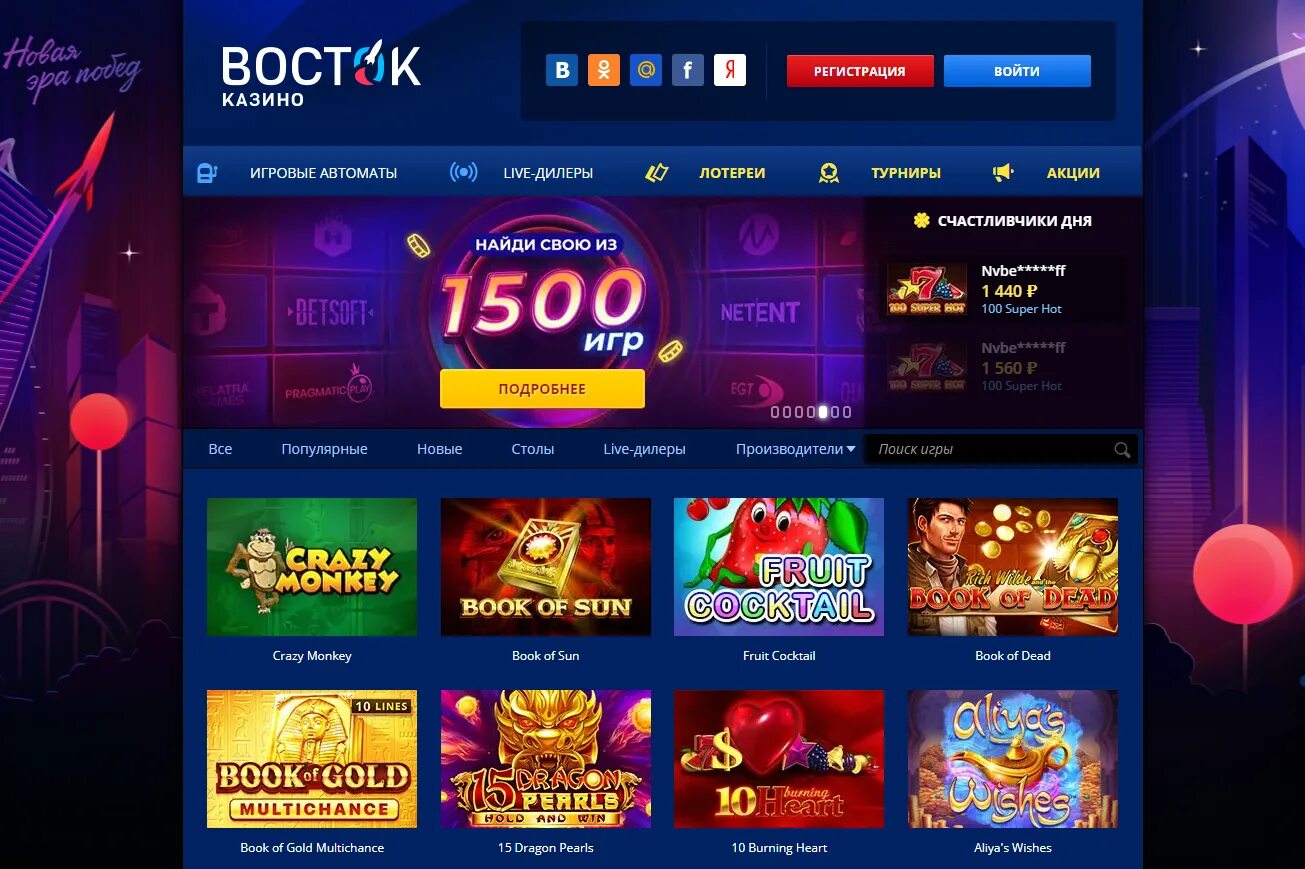Switch to the Популярные tab
This screenshot has height=869, width=1305.
[324, 449]
